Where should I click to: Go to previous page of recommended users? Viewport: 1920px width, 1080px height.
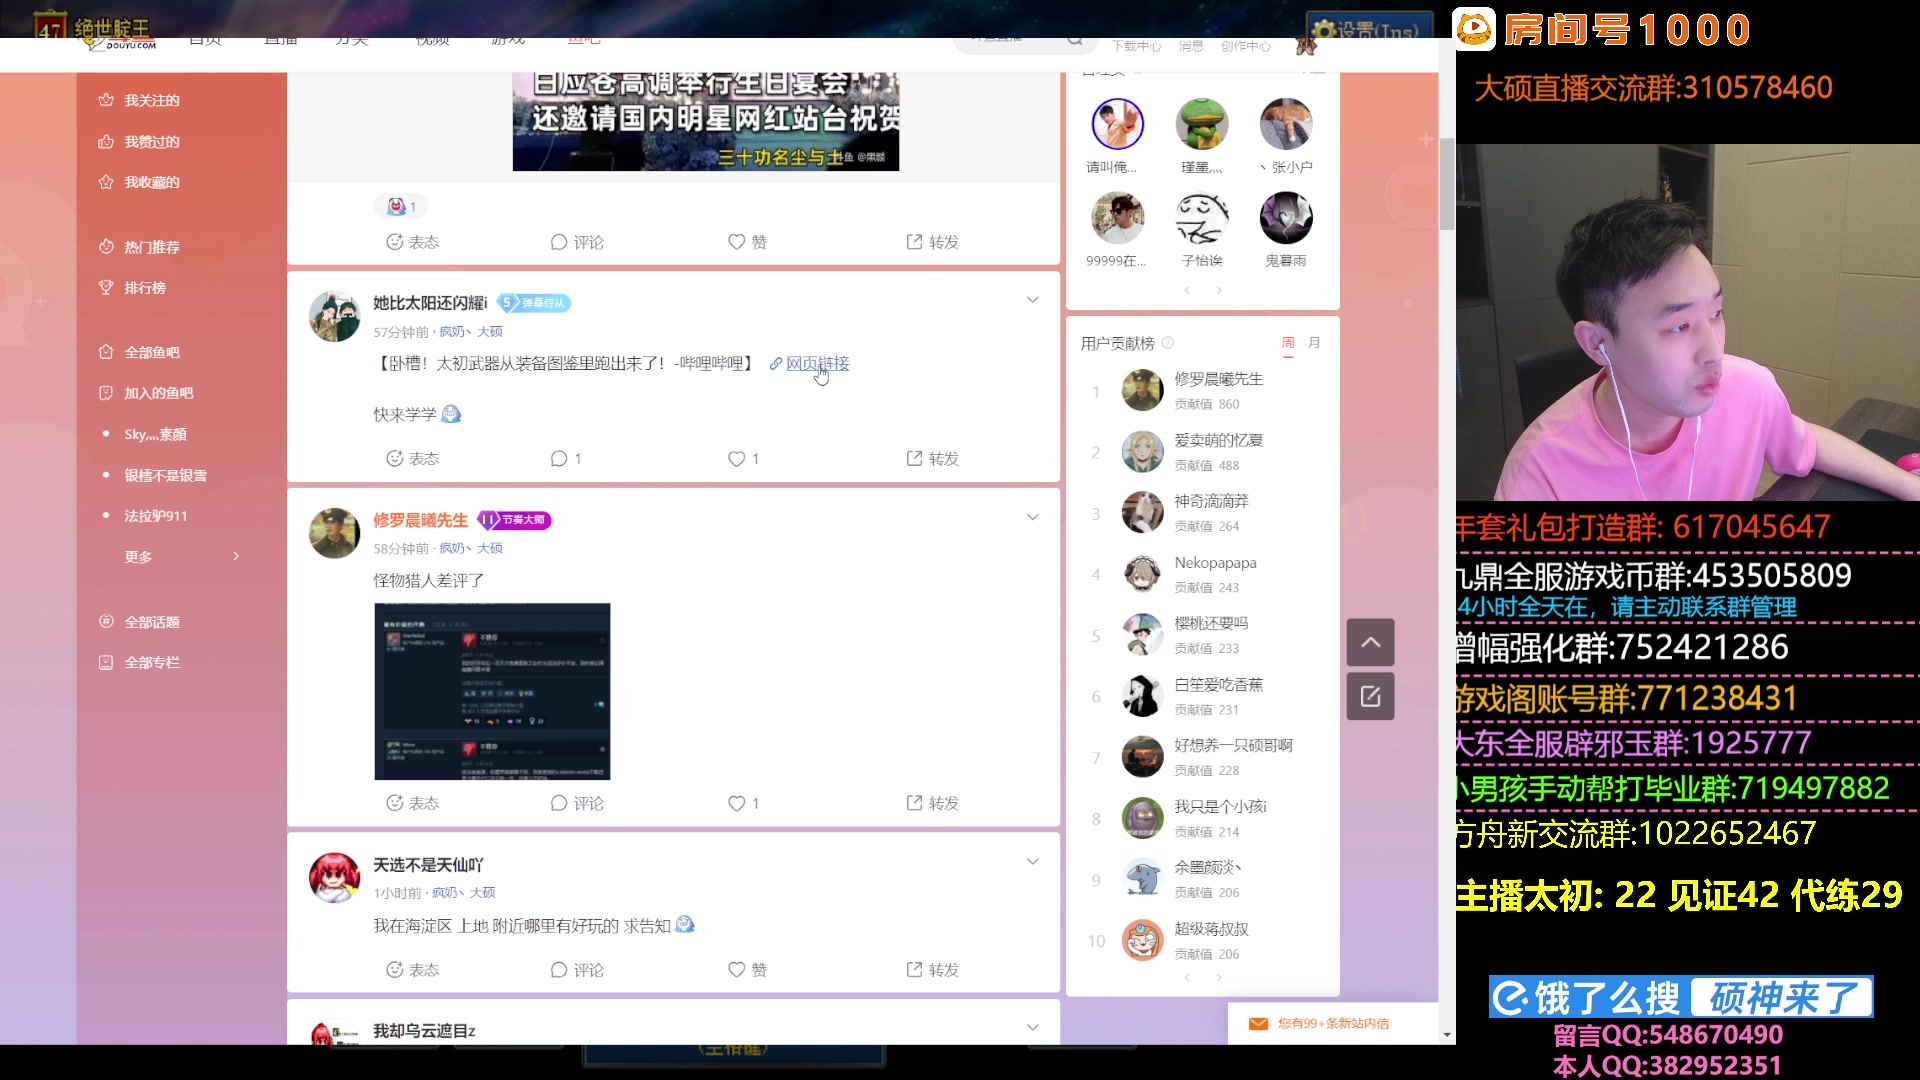pyautogui.click(x=1187, y=290)
